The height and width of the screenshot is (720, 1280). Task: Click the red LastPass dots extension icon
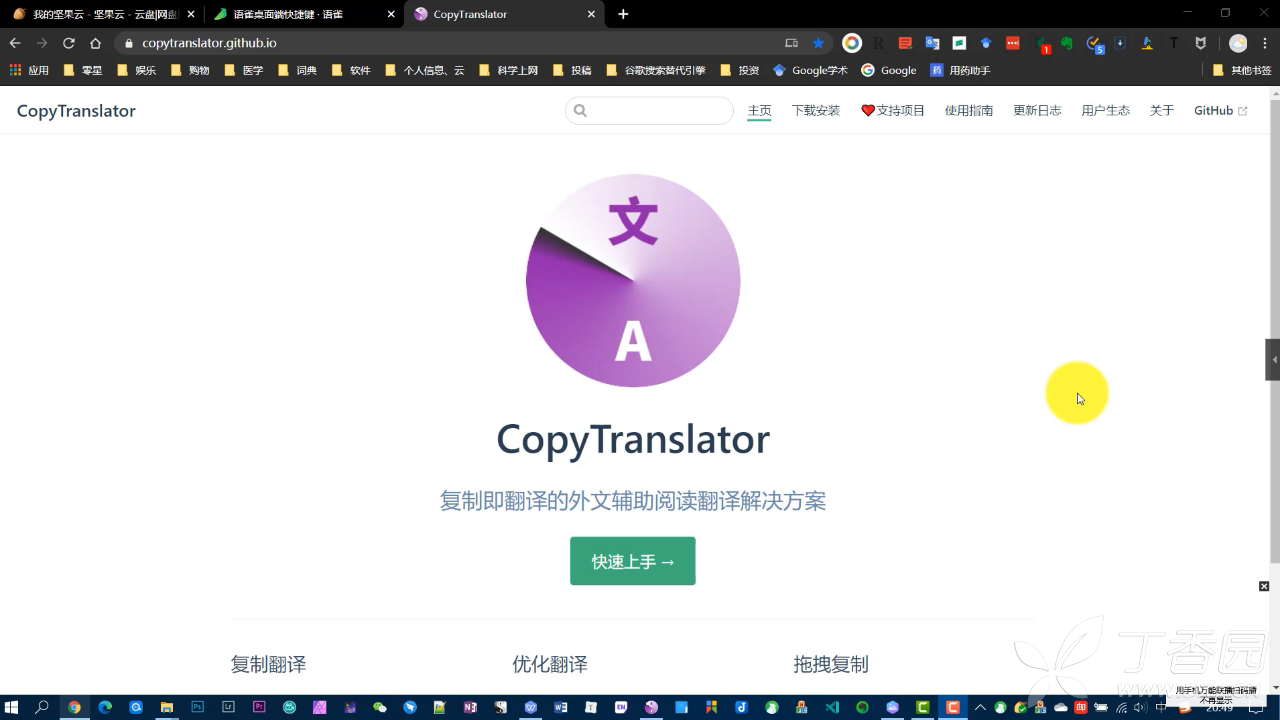coord(1013,43)
